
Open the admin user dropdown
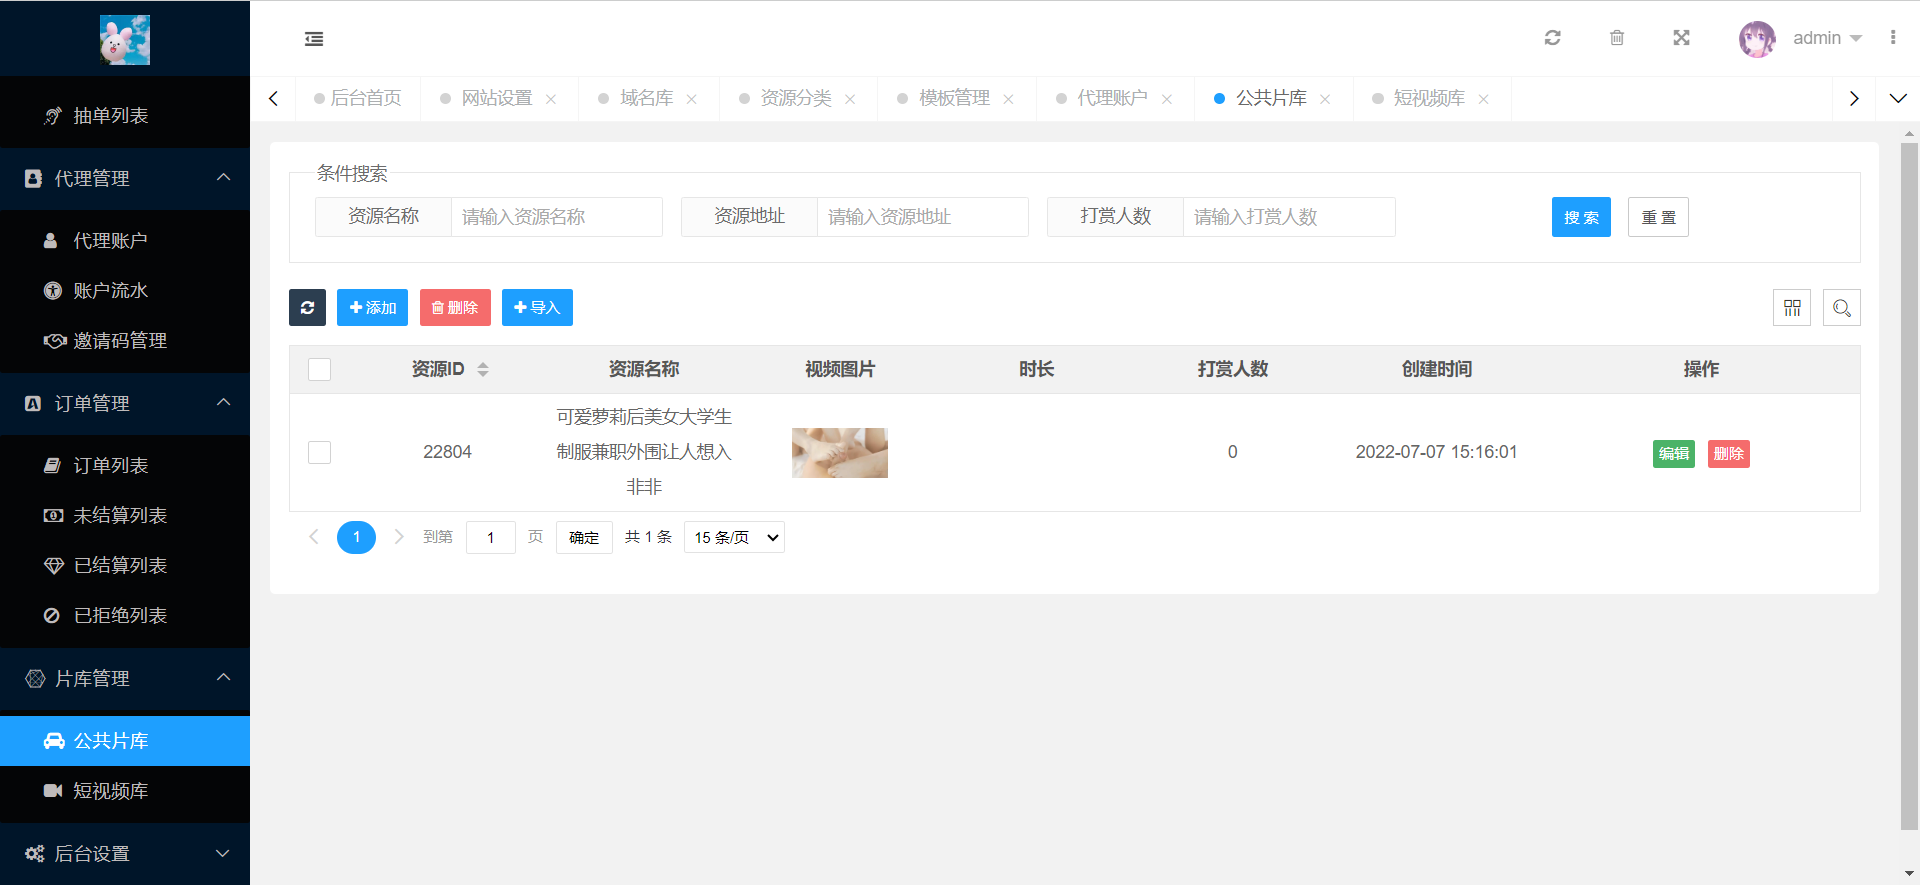[x=1827, y=38]
